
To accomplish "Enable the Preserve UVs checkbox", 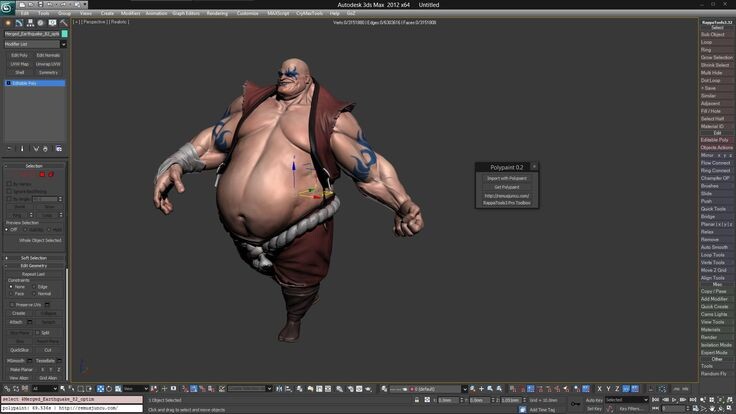I will click(x=12, y=305).
